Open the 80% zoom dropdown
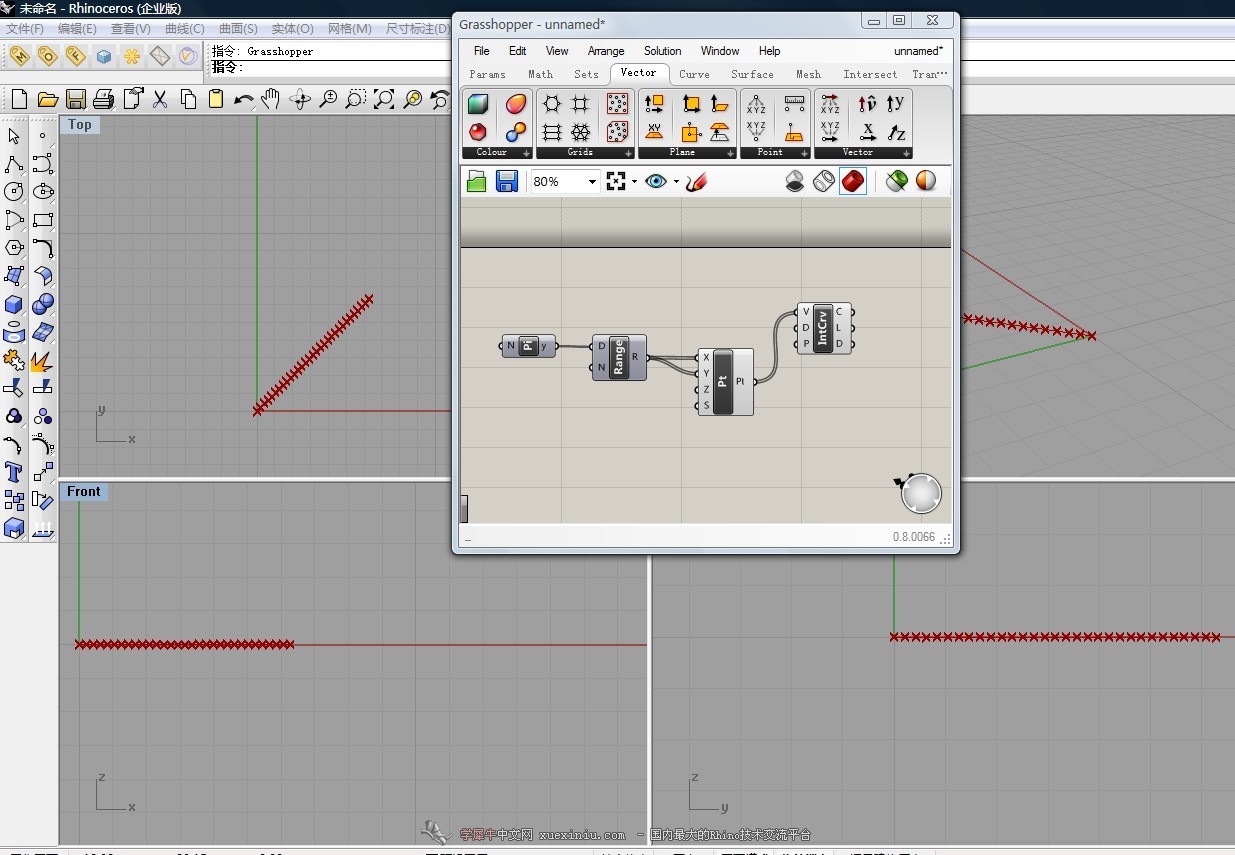Screen dimensions: 1235x855 [x=592, y=182]
